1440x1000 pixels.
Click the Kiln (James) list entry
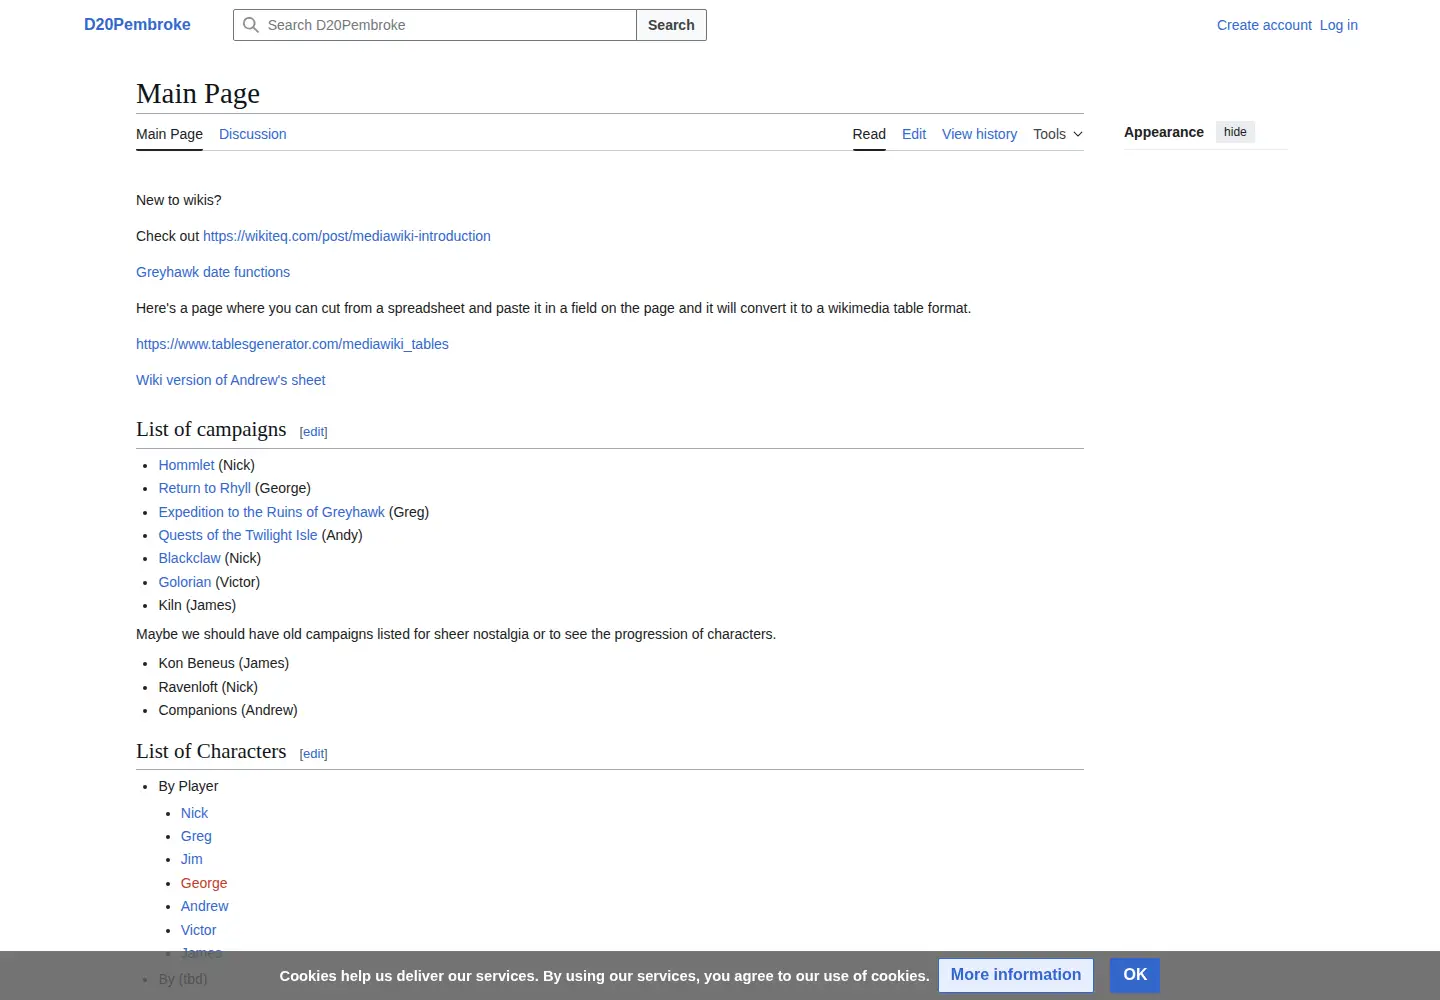(x=197, y=605)
